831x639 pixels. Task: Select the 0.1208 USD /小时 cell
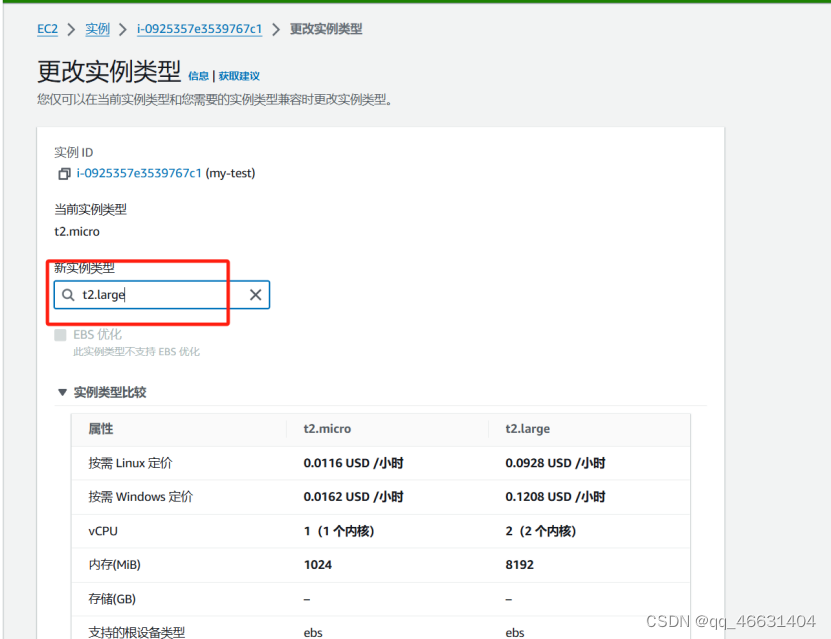pyautogui.click(x=555, y=497)
